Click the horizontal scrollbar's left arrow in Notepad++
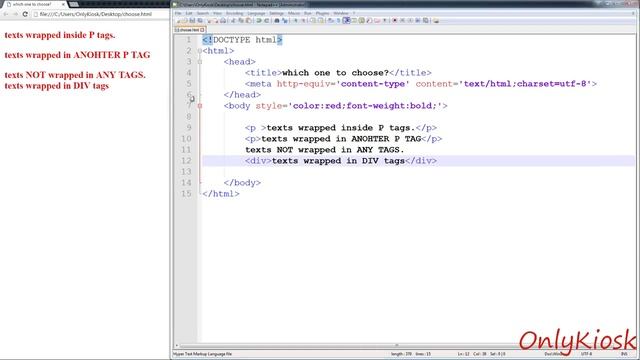 point(177,345)
